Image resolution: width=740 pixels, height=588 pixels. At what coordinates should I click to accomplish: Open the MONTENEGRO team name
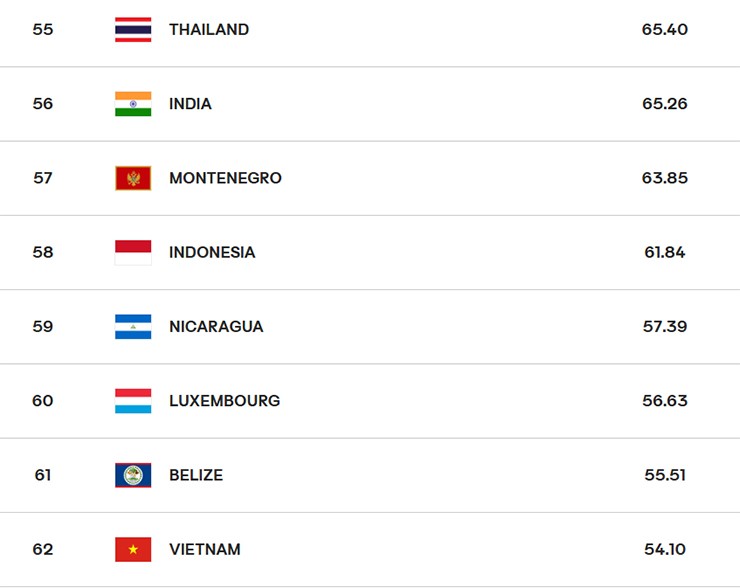point(226,178)
